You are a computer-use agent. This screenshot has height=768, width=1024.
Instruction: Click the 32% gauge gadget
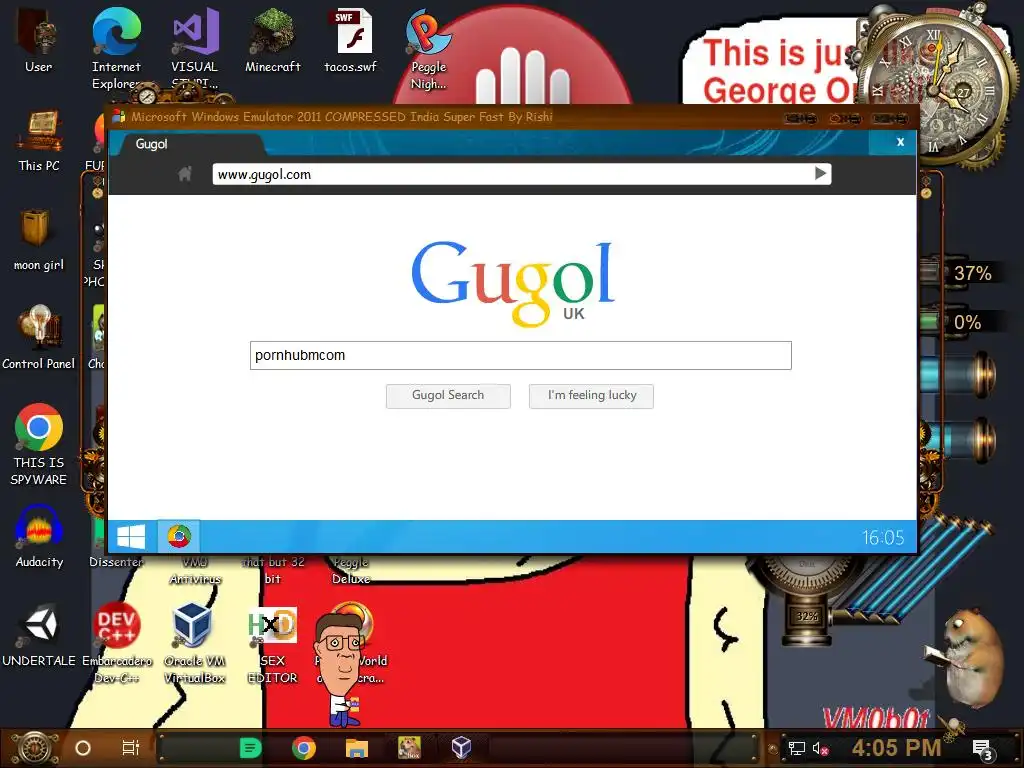click(807, 616)
